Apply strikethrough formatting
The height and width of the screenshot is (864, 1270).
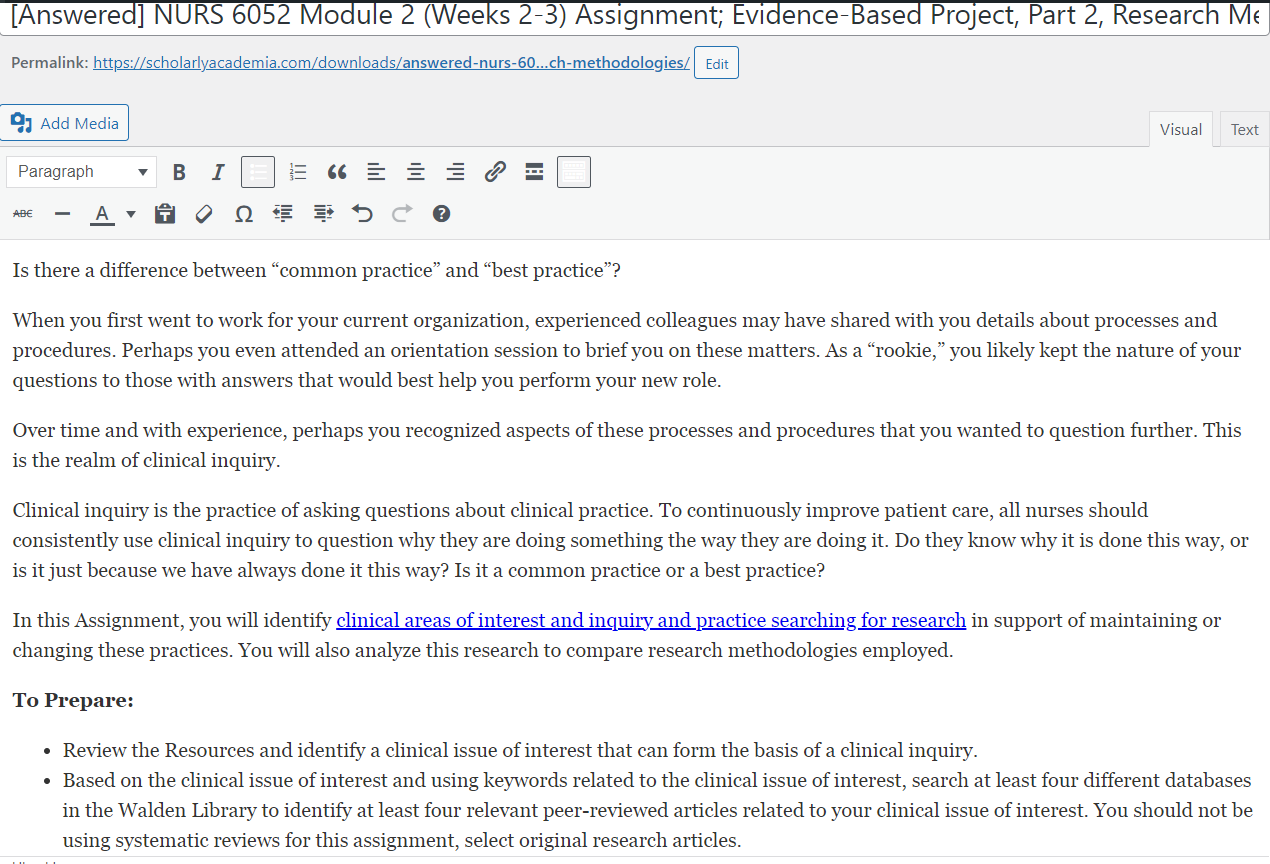click(x=23, y=213)
